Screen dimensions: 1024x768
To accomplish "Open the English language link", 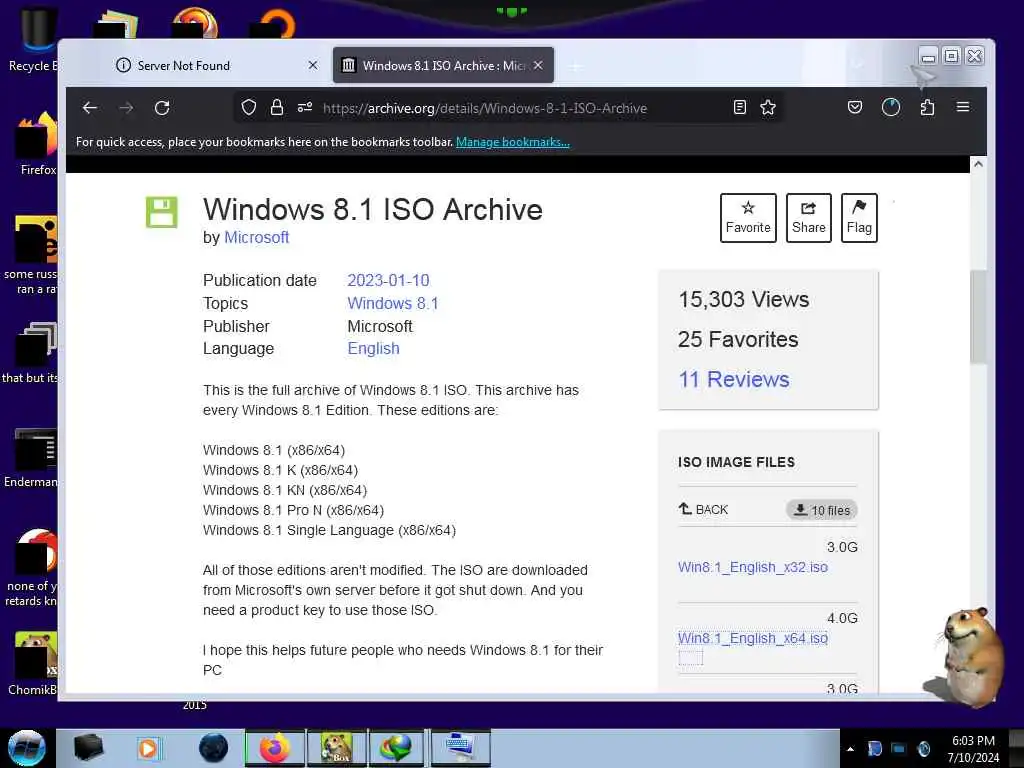I will click(373, 348).
